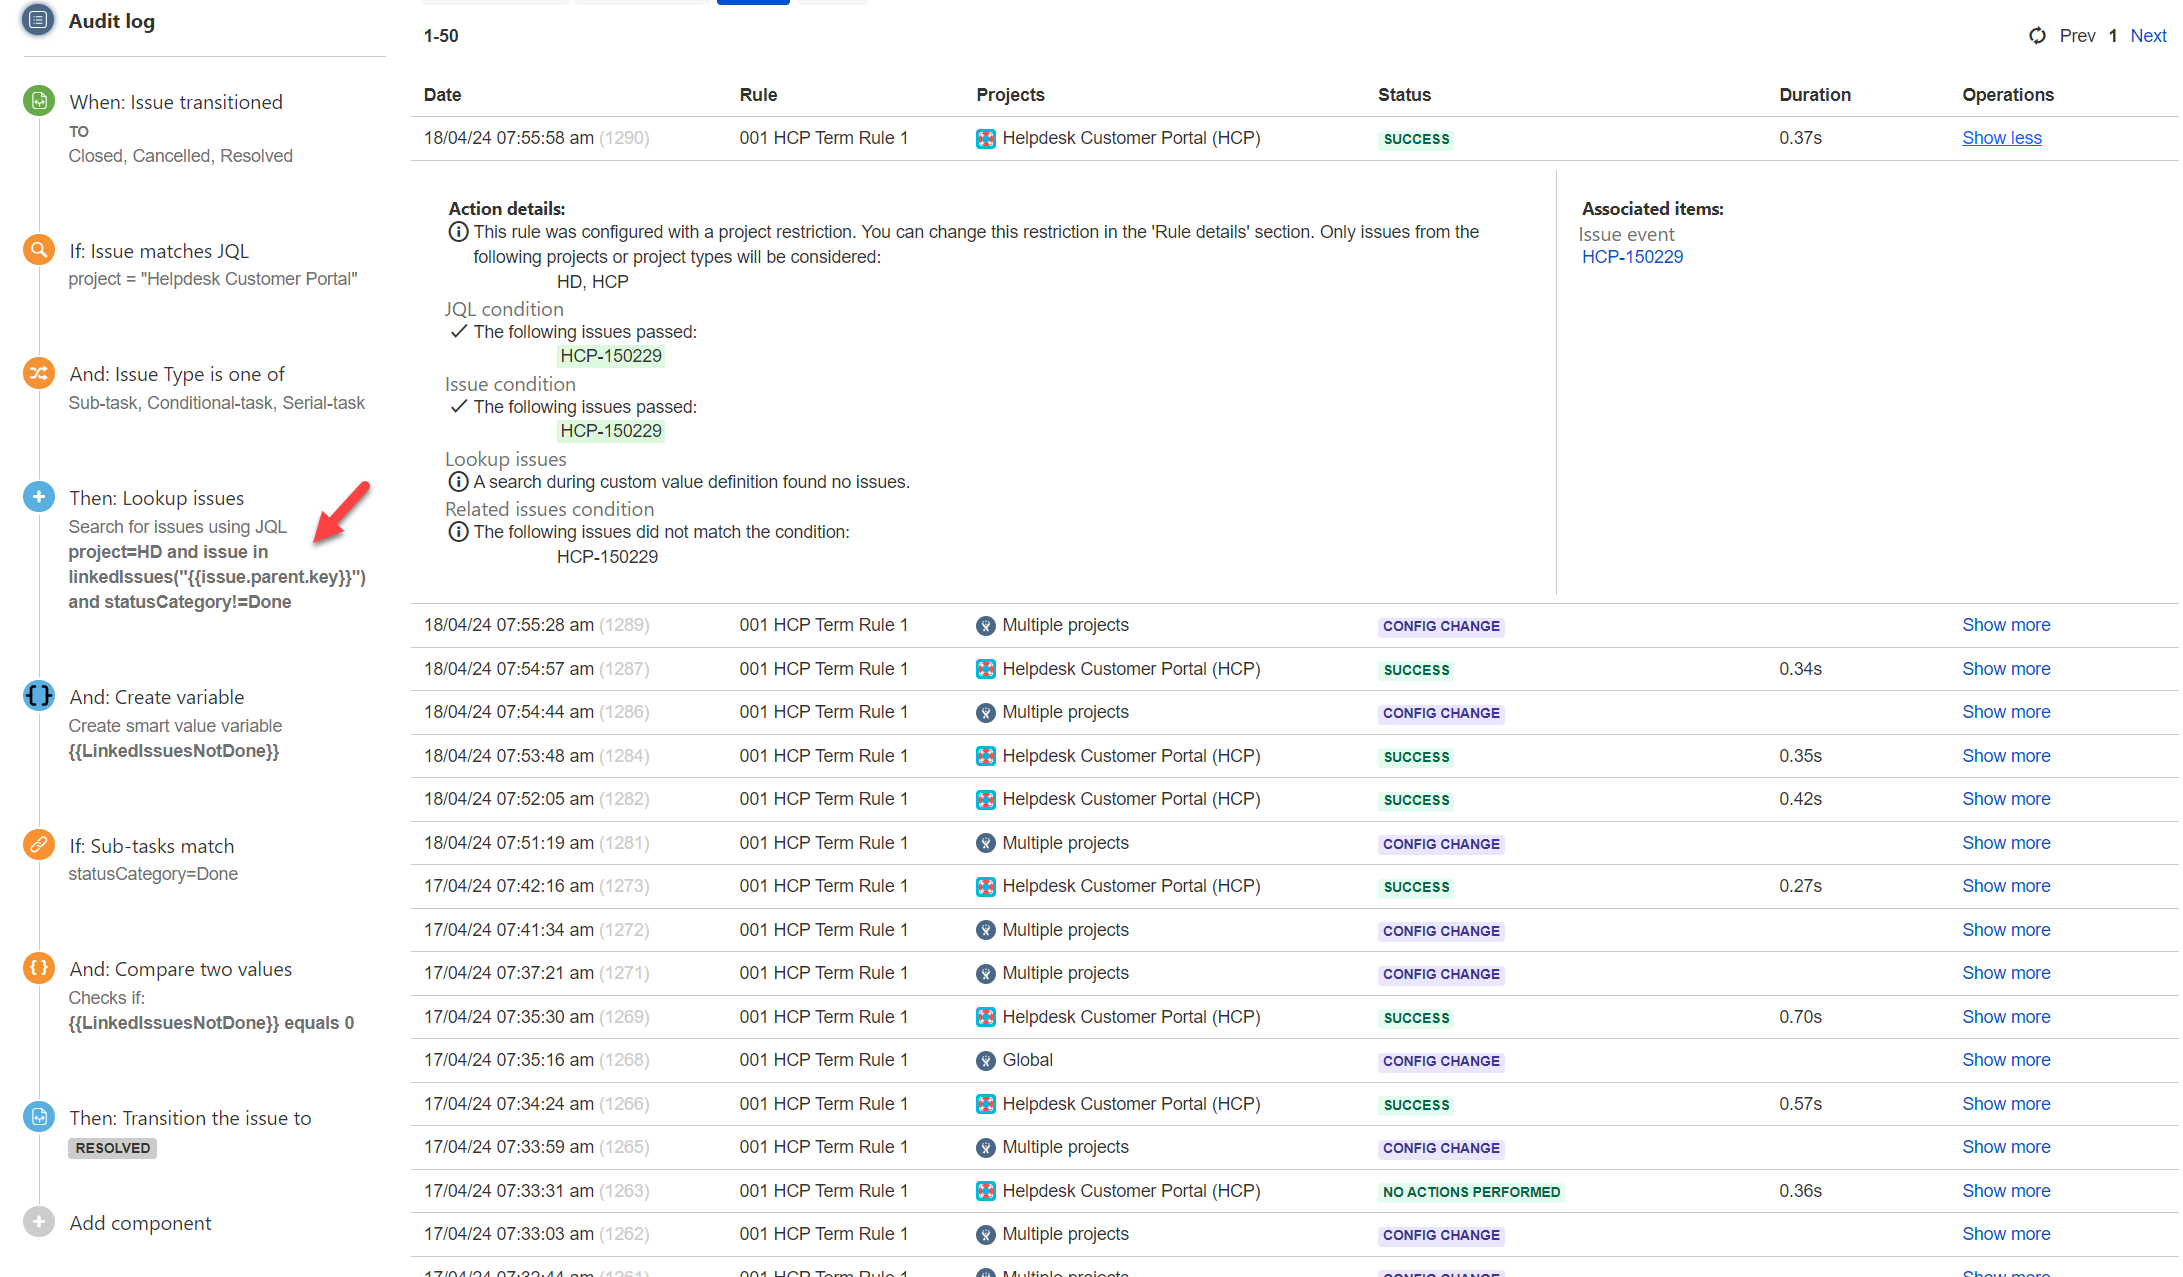Click the 'Transition the issue' action icon
This screenshot has height=1277, width=2183.
point(38,1116)
